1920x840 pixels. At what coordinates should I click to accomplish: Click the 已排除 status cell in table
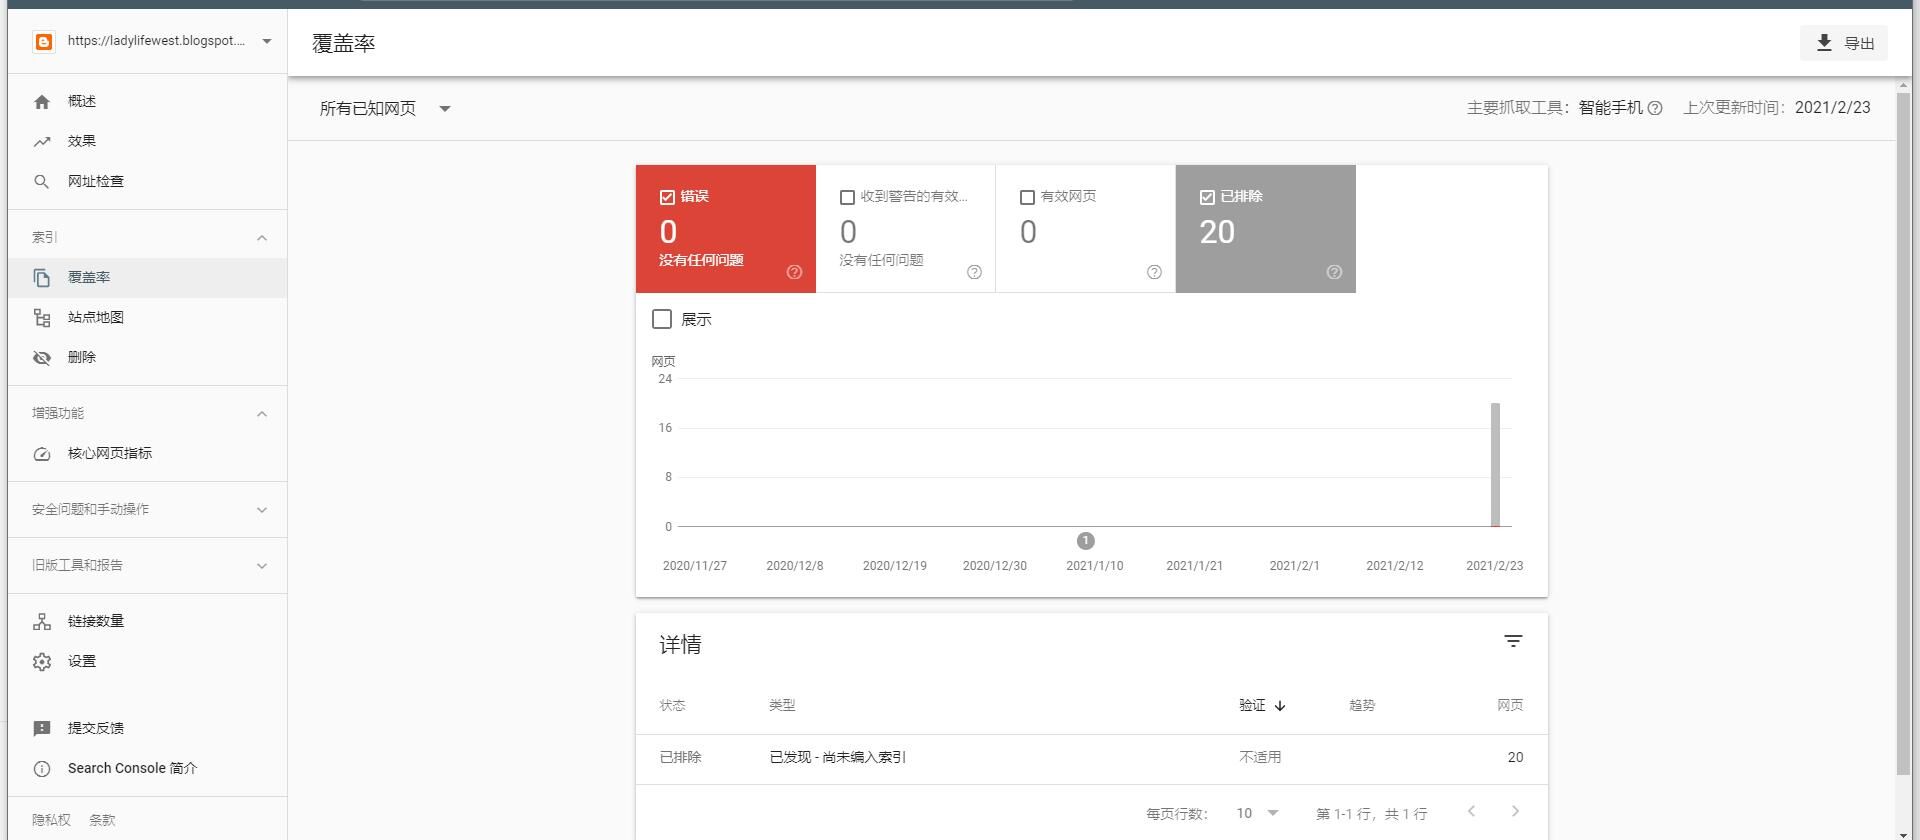coord(680,757)
